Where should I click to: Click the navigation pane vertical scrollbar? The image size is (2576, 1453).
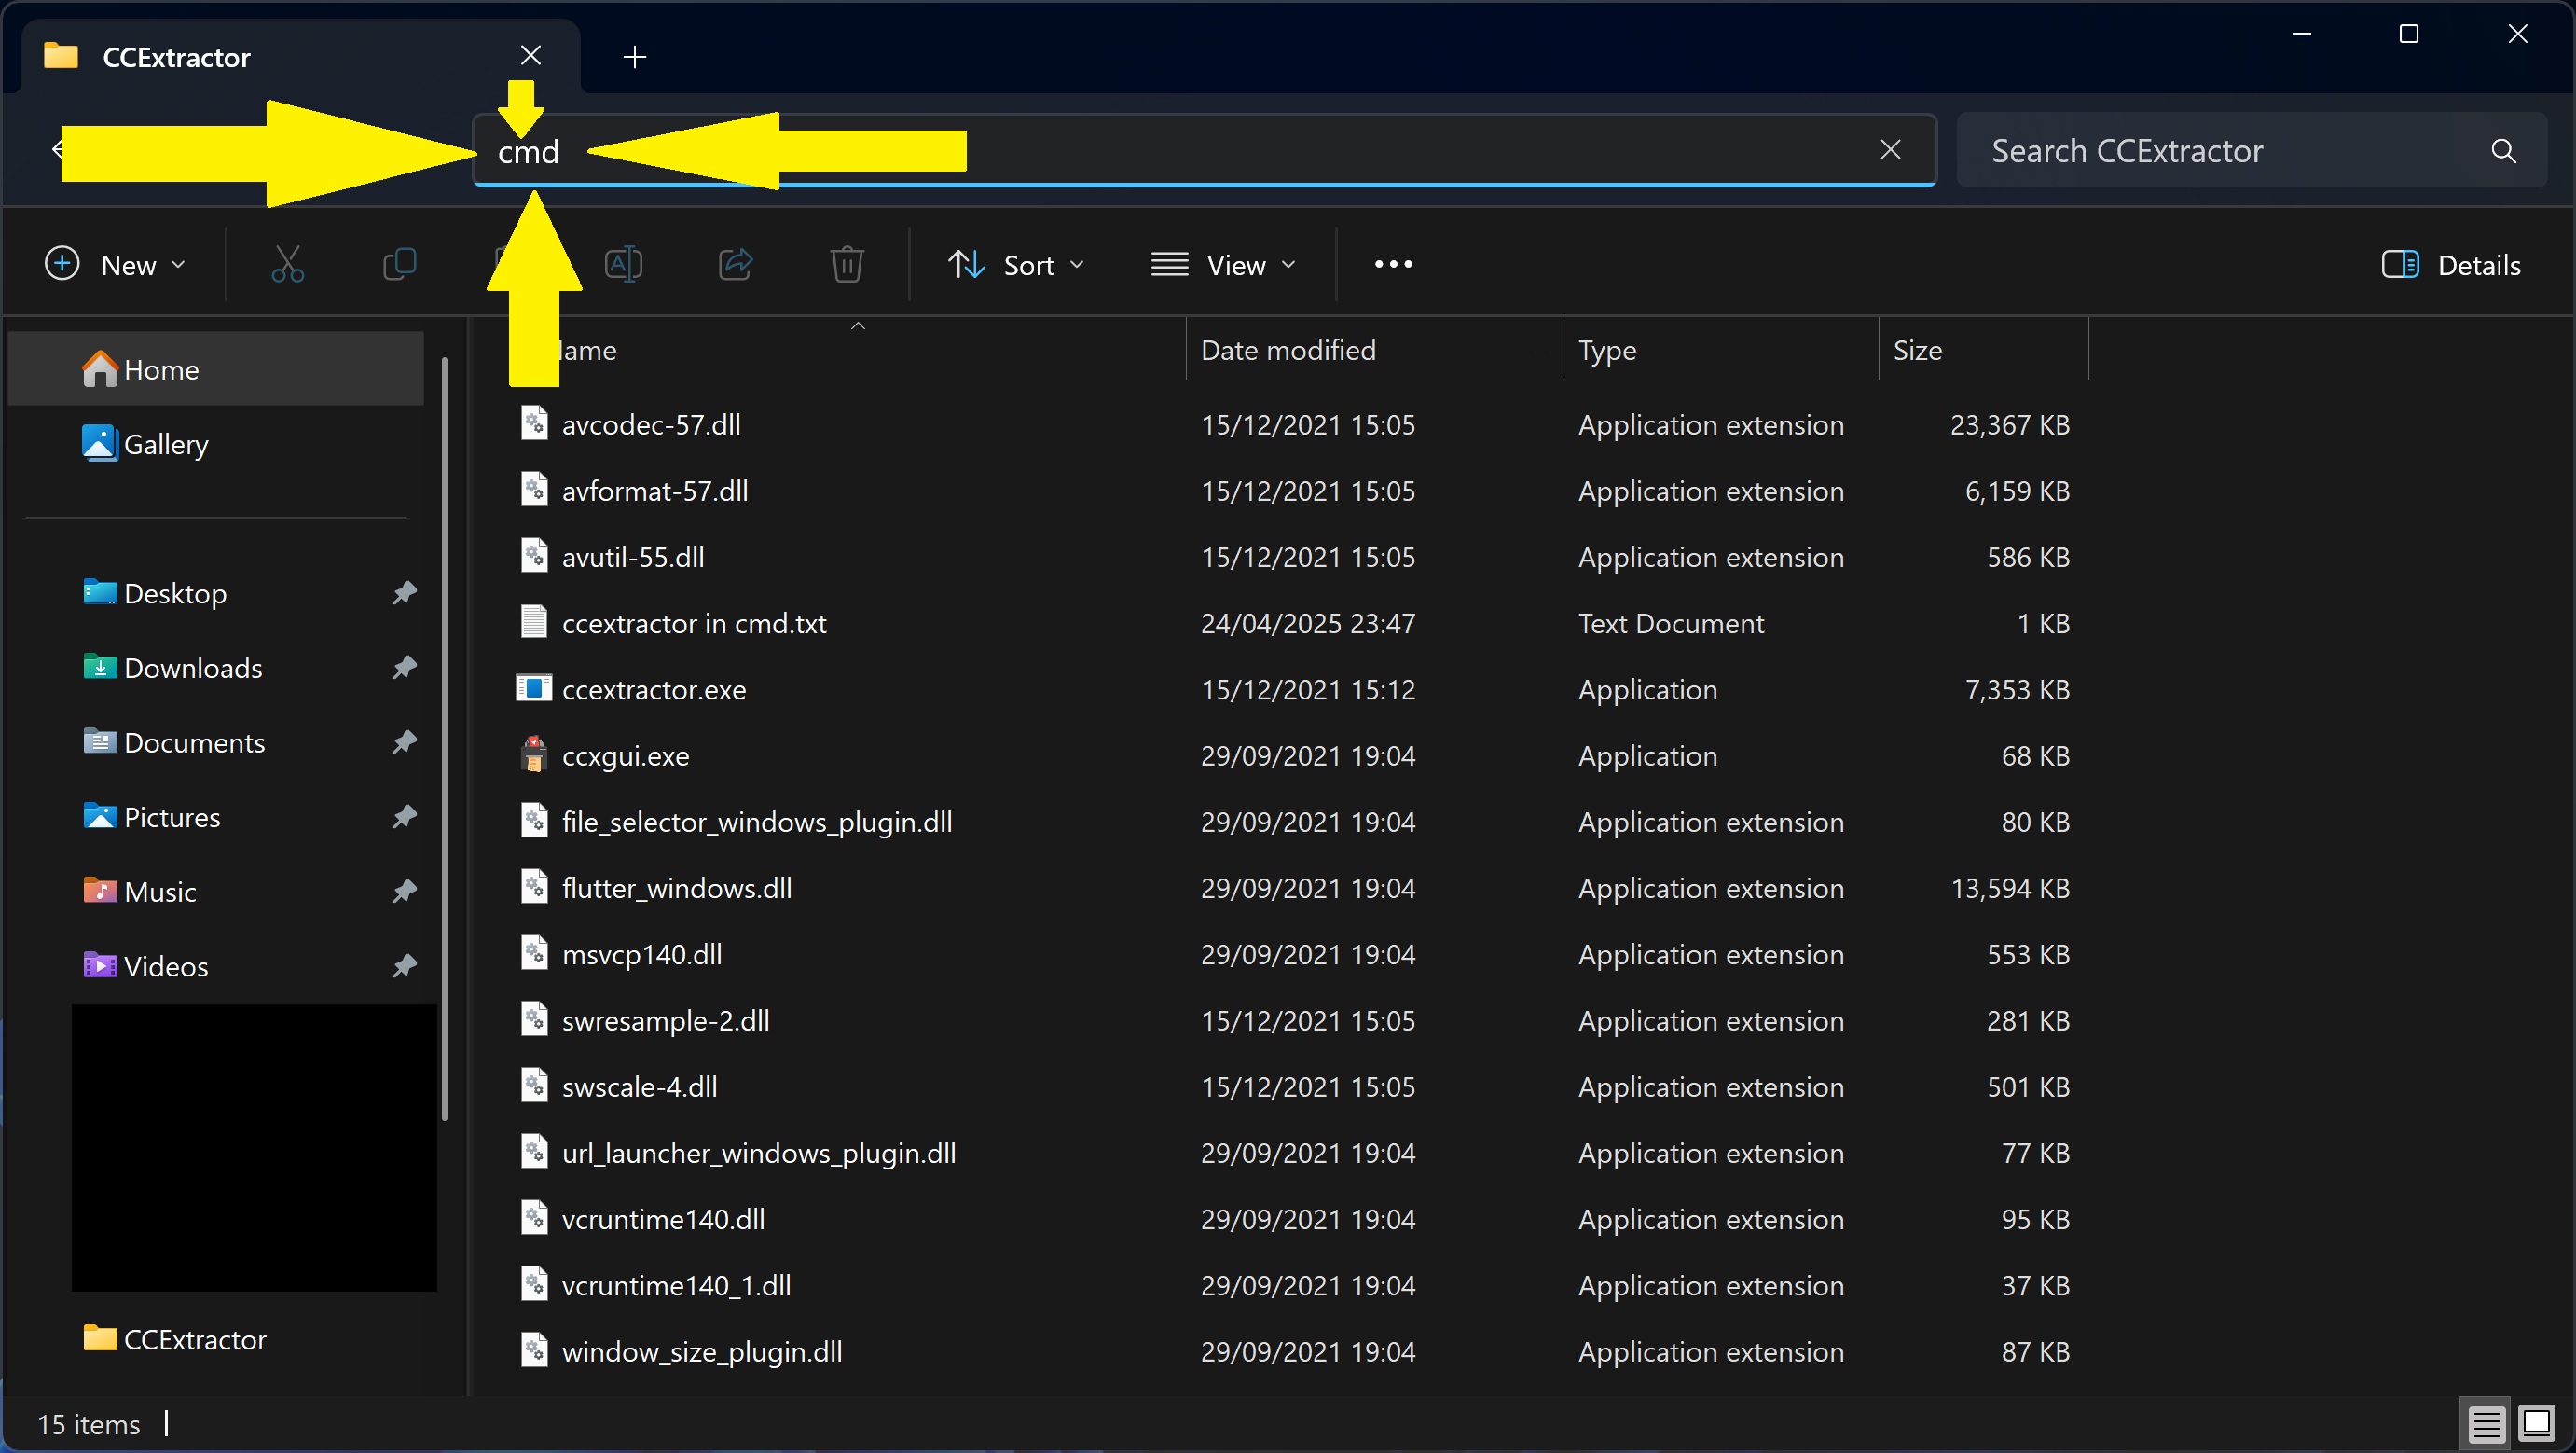click(x=444, y=740)
